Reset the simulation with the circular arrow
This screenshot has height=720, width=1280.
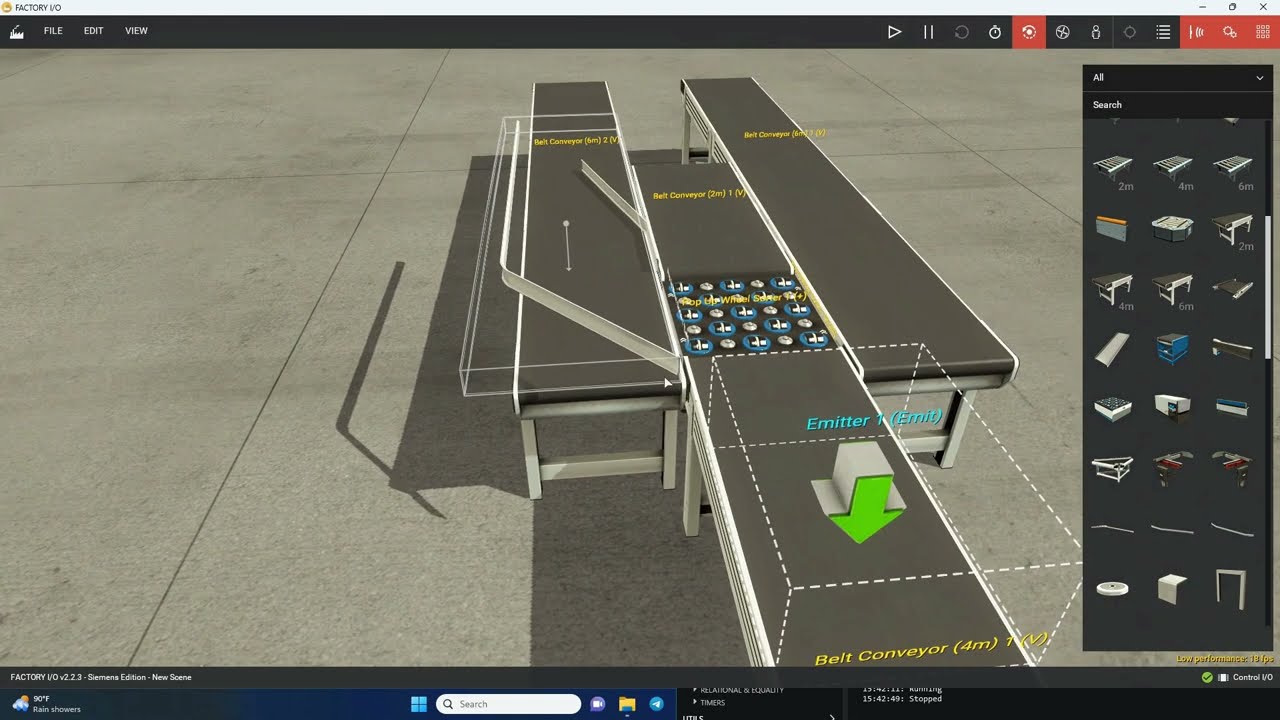pyautogui.click(x=962, y=32)
